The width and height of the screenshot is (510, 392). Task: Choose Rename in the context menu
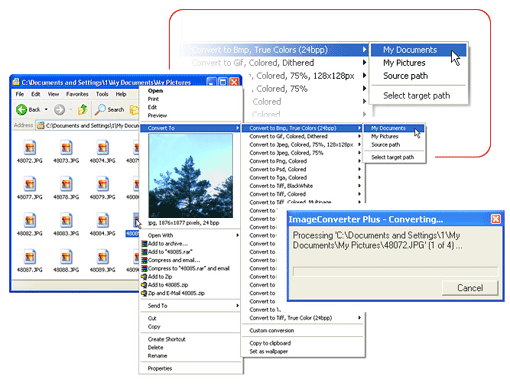tap(157, 356)
